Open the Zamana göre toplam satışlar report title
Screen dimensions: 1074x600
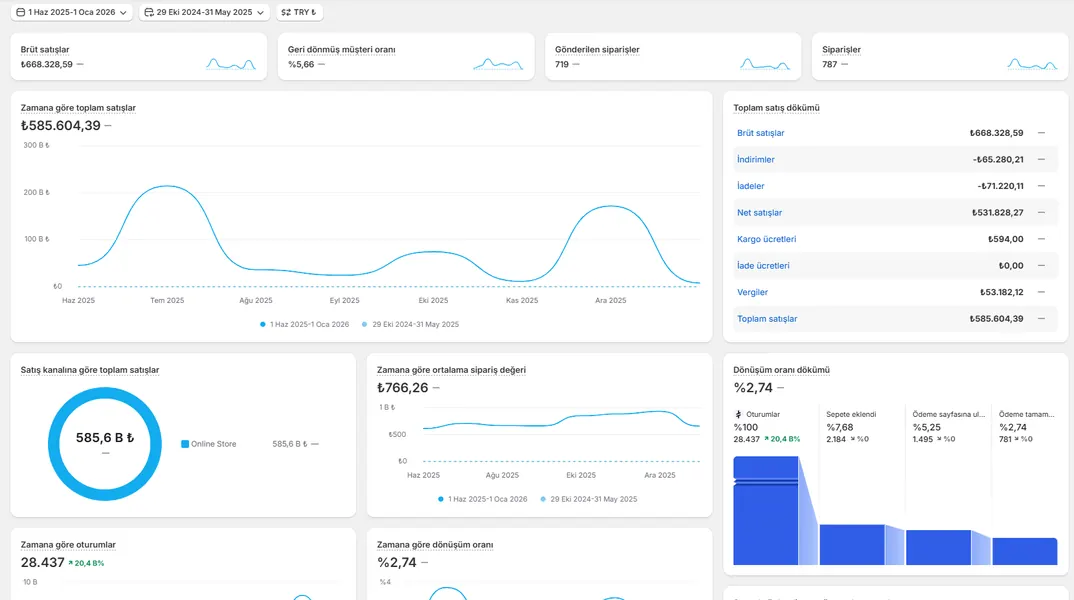tap(78, 108)
